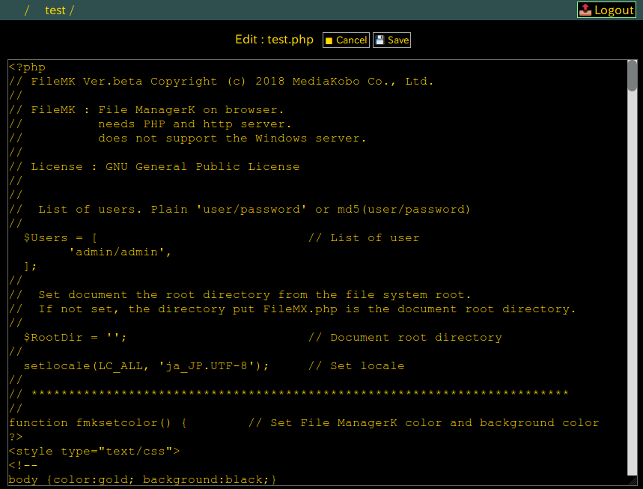Click the '$RootDir = '';' line
Image resolution: width=643 pixels, height=489 pixels.
point(75,338)
